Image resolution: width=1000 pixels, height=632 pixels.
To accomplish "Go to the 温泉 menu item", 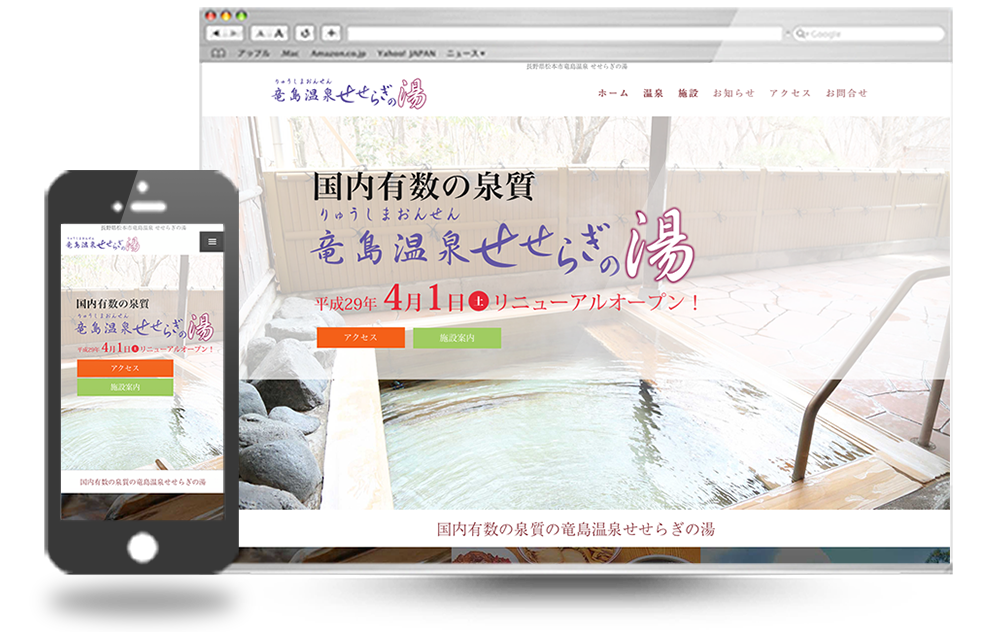I will pos(653,93).
